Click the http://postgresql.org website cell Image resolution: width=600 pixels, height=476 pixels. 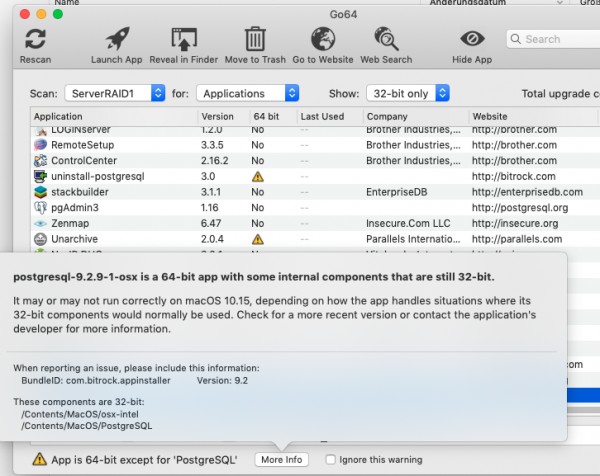(520, 208)
